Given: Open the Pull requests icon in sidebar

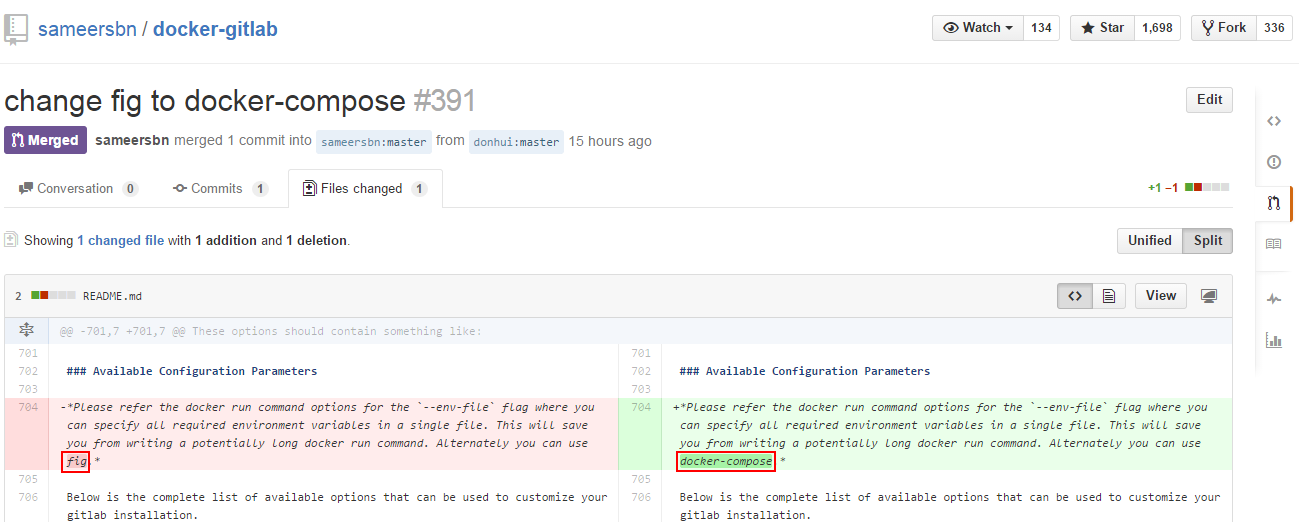Looking at the screenshot, I should (1273, 203).
